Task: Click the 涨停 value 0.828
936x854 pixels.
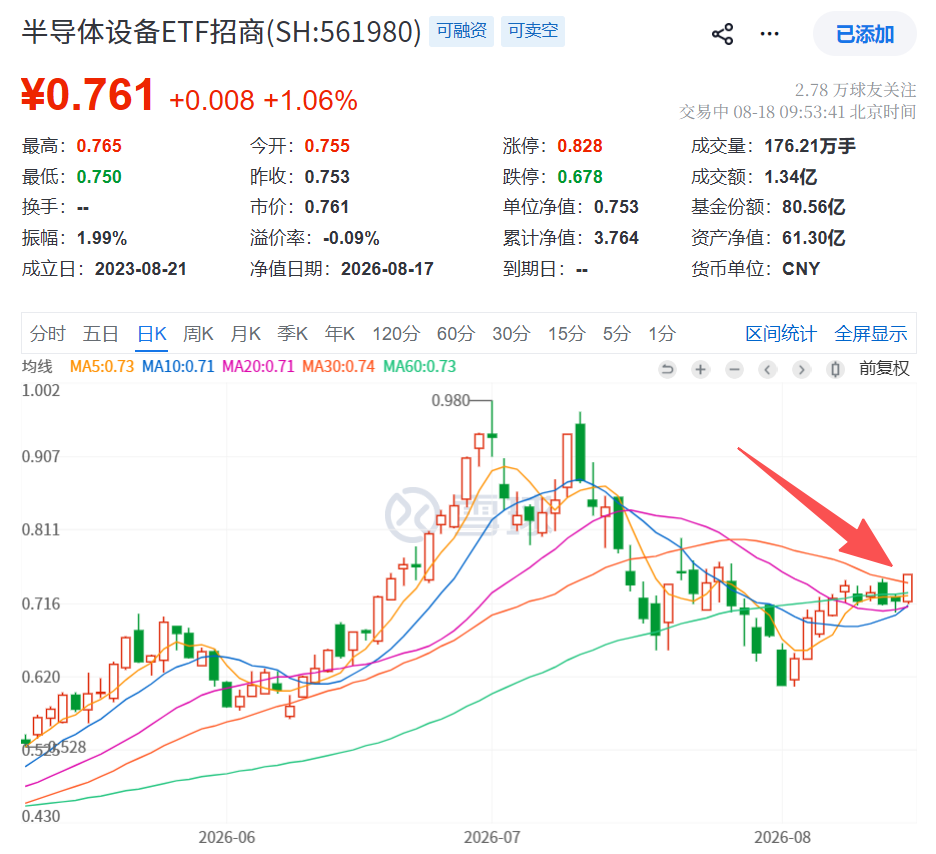Action: click(x=580, y=146)
